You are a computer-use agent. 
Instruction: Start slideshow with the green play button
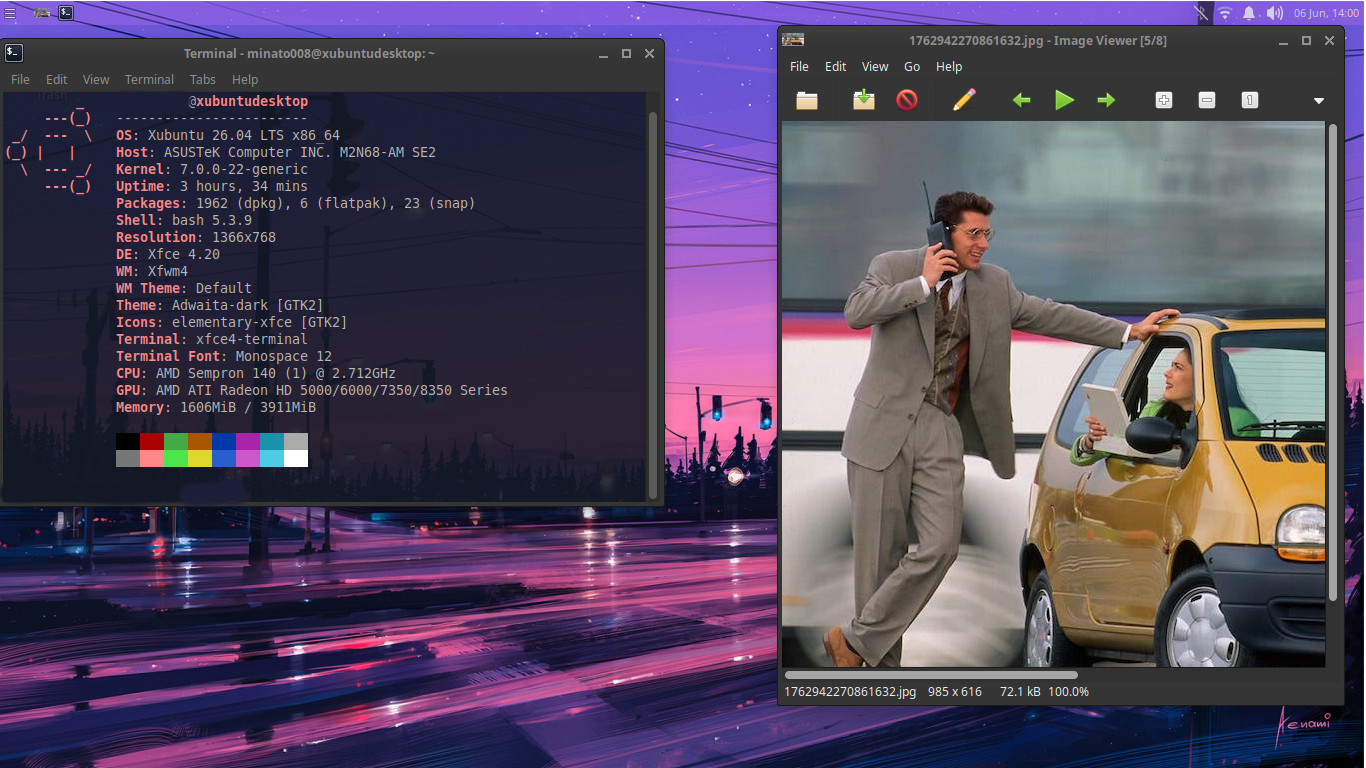tap(1064, 100)
